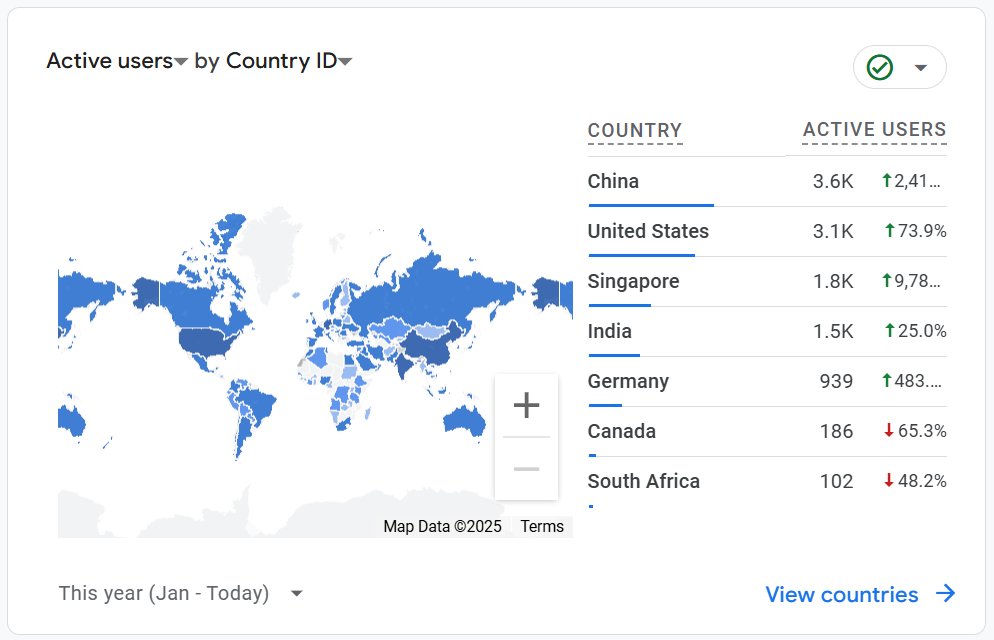The image size is (994, 640).
Task: Click the green data quality checkmark icon
Action: (880, 67)
